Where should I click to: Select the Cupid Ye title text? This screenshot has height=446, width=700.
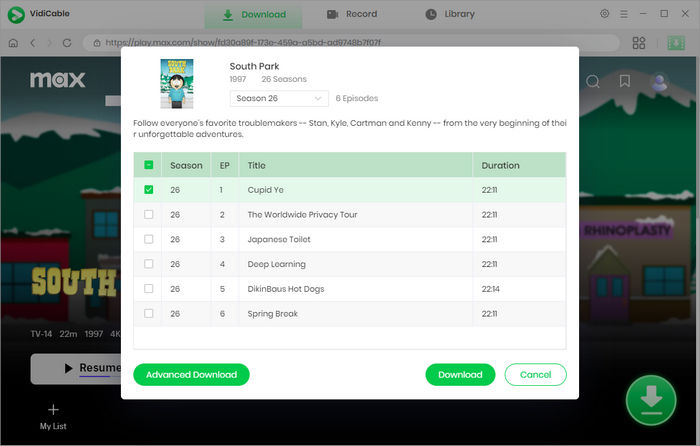[x=266, y=190]
